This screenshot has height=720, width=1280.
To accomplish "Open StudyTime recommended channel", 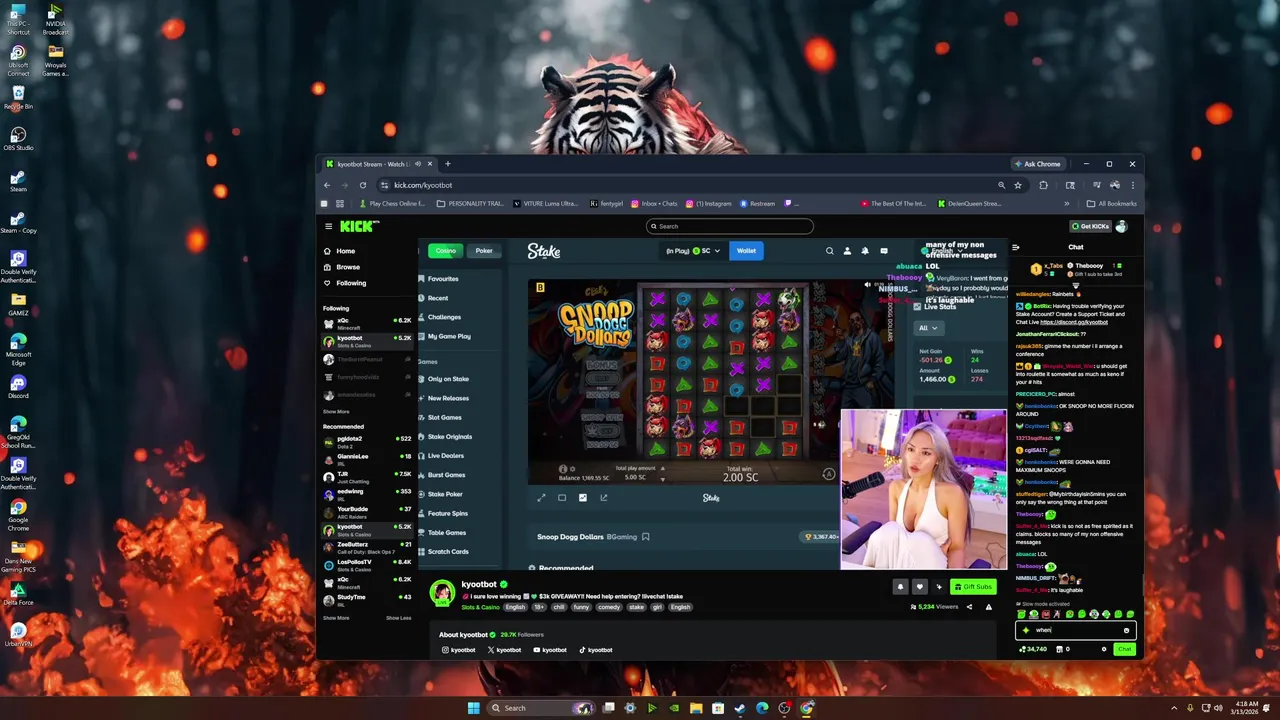I will 366,599.
